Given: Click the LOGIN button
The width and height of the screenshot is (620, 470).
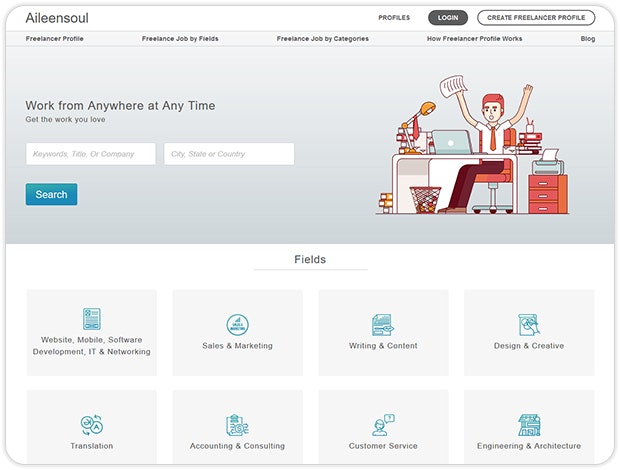Looking at the screenshot, I should pyautogui.click(x=448, y=18).
